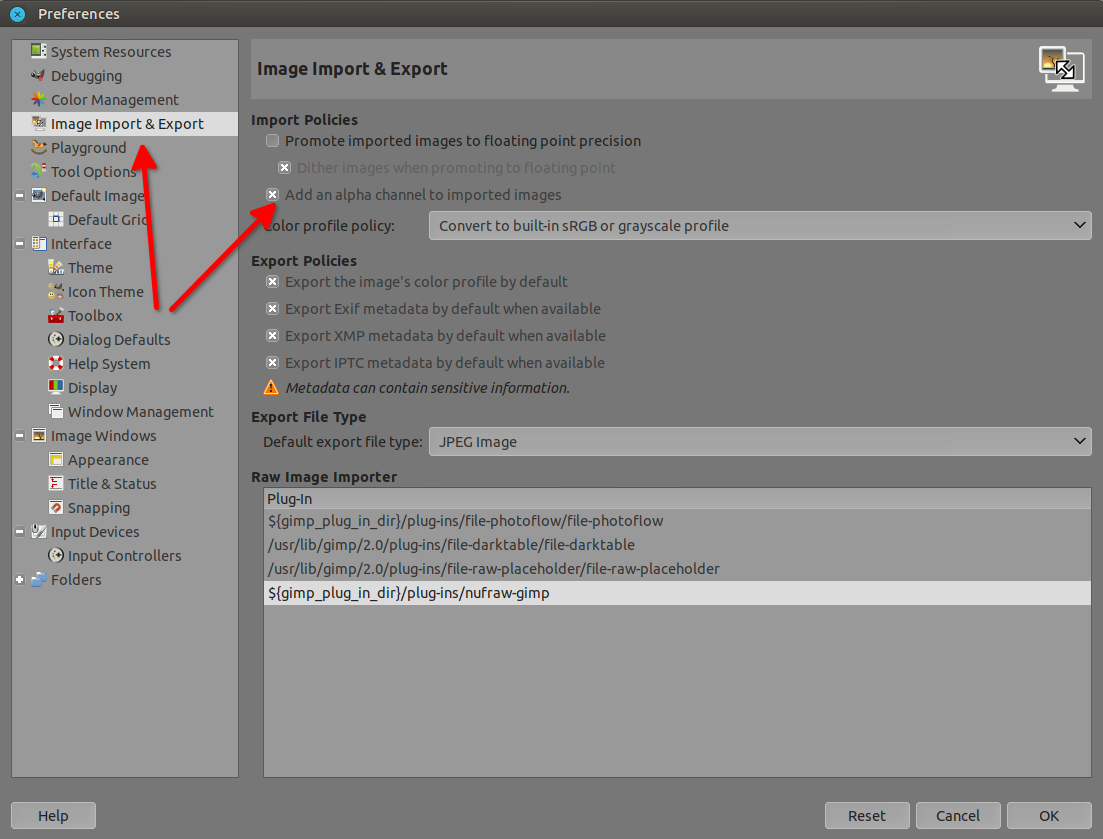This screenshot has width=1103, height=839.
Task: Click the Playground icon
Action: point(39,147)
